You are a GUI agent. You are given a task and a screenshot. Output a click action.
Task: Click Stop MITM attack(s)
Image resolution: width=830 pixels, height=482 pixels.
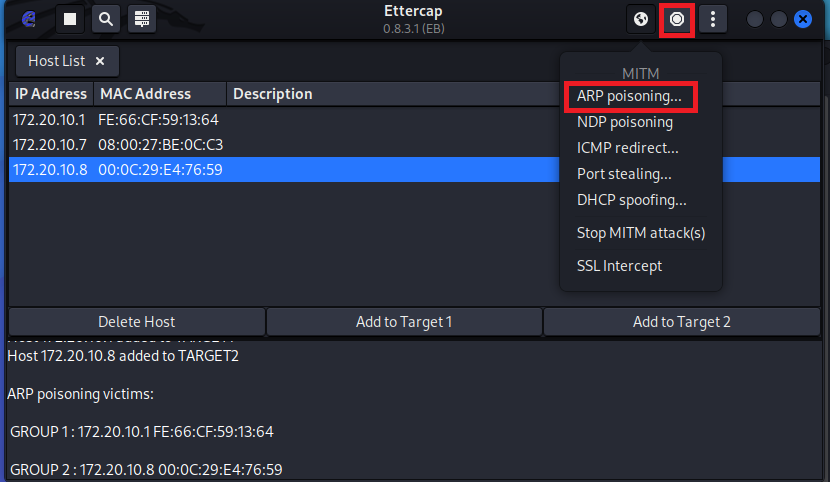[641, 233]
